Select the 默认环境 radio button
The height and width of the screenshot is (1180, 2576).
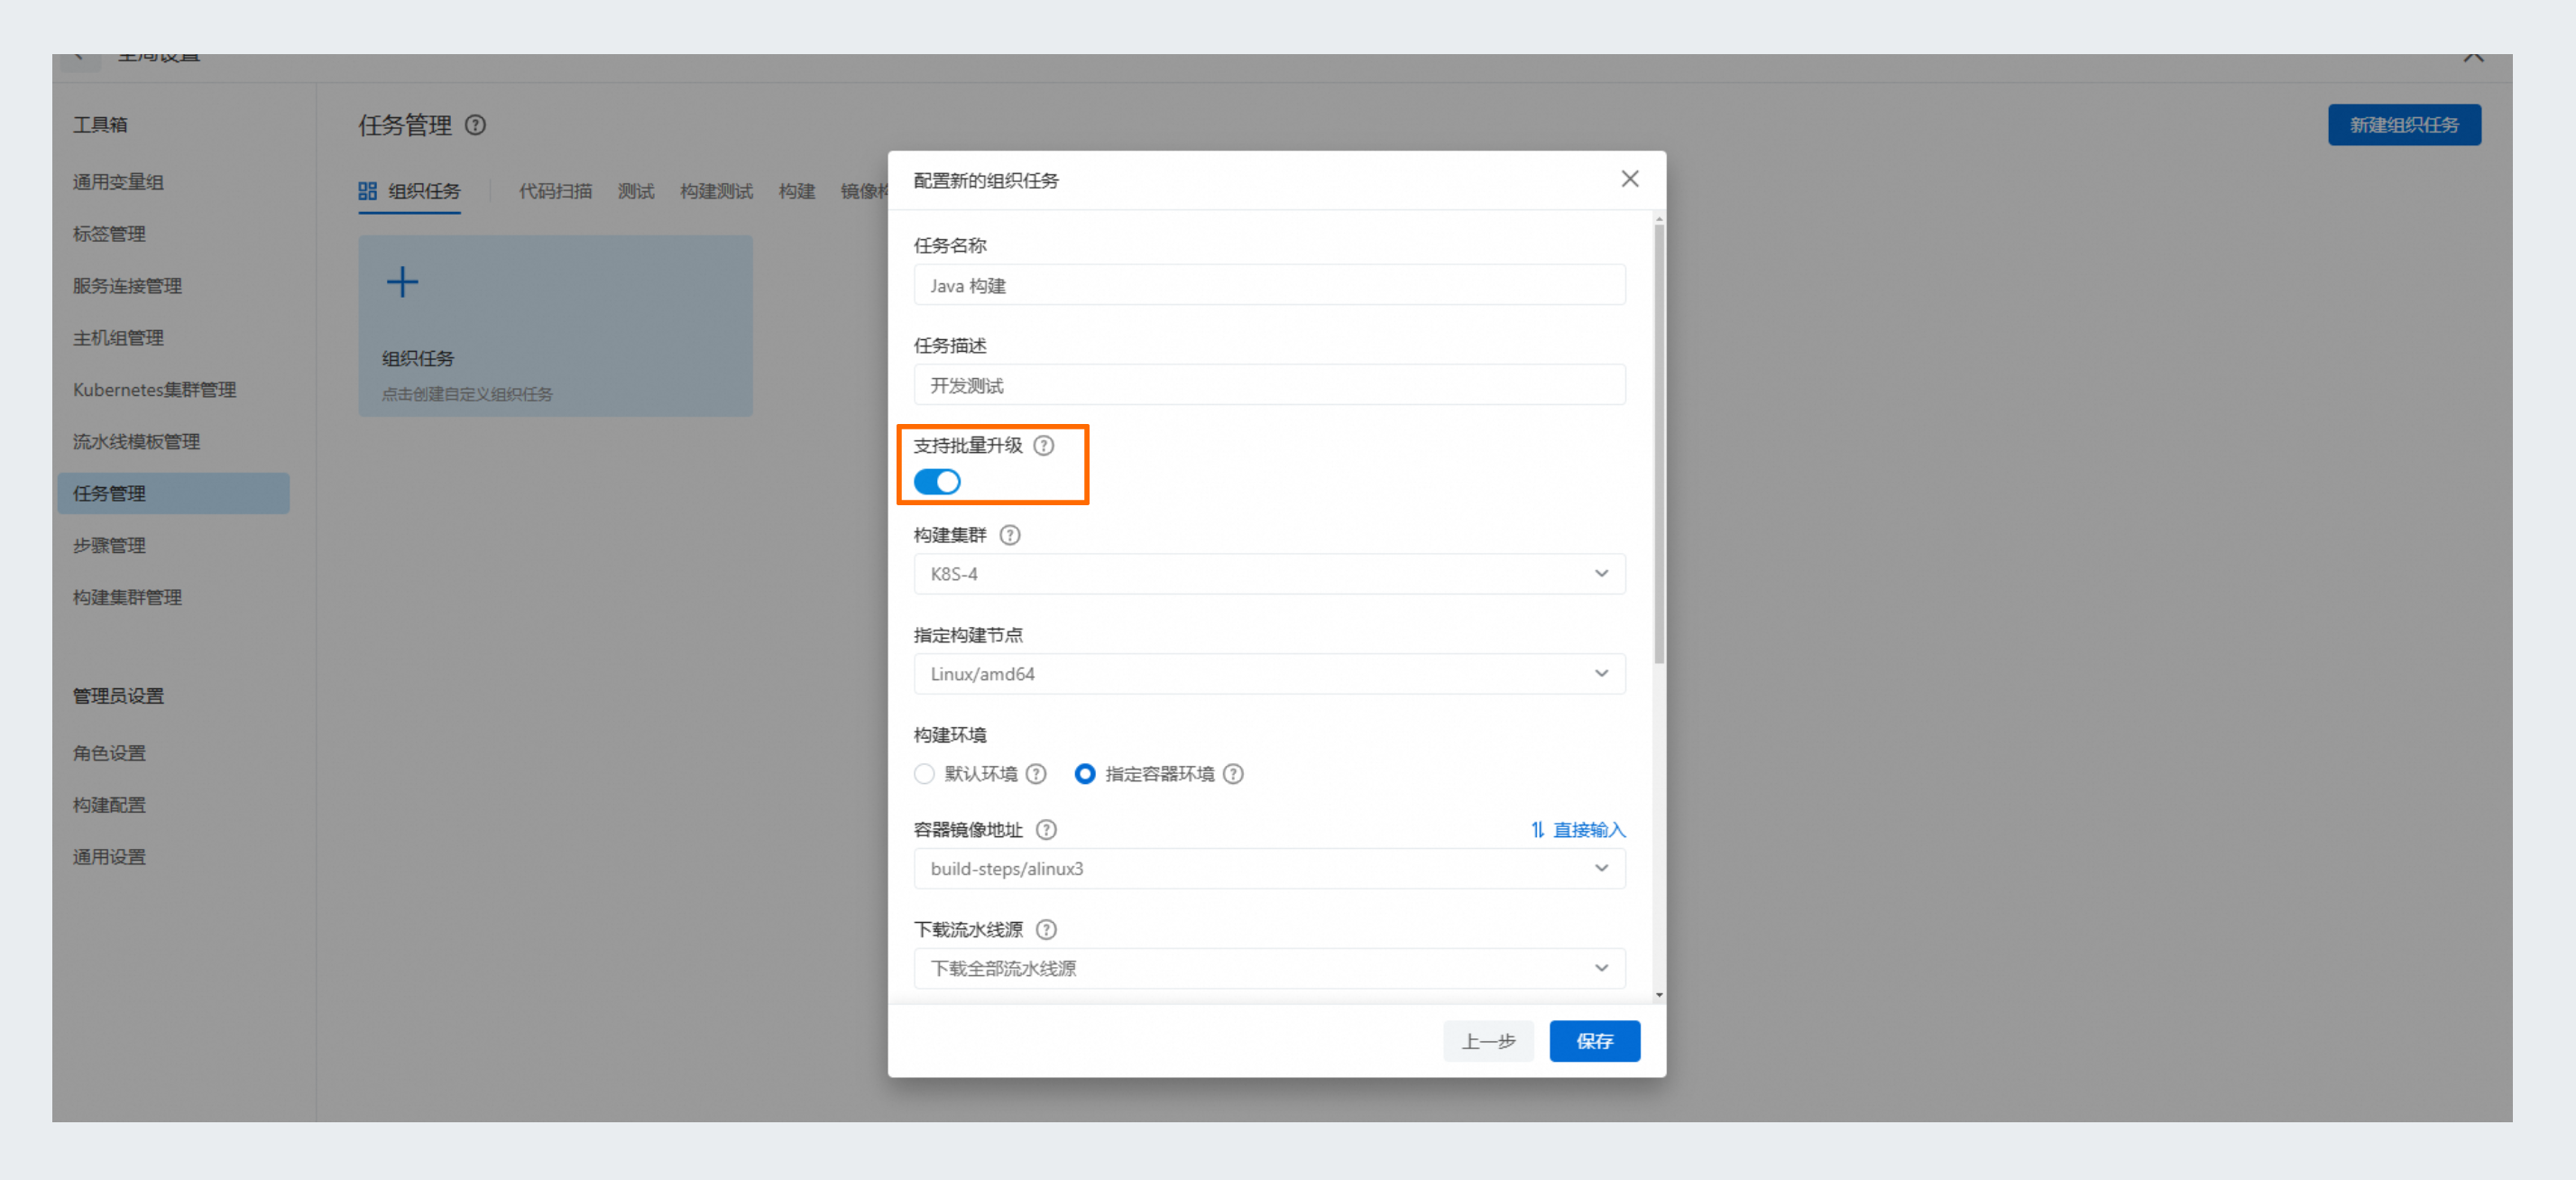click(924, 774)
